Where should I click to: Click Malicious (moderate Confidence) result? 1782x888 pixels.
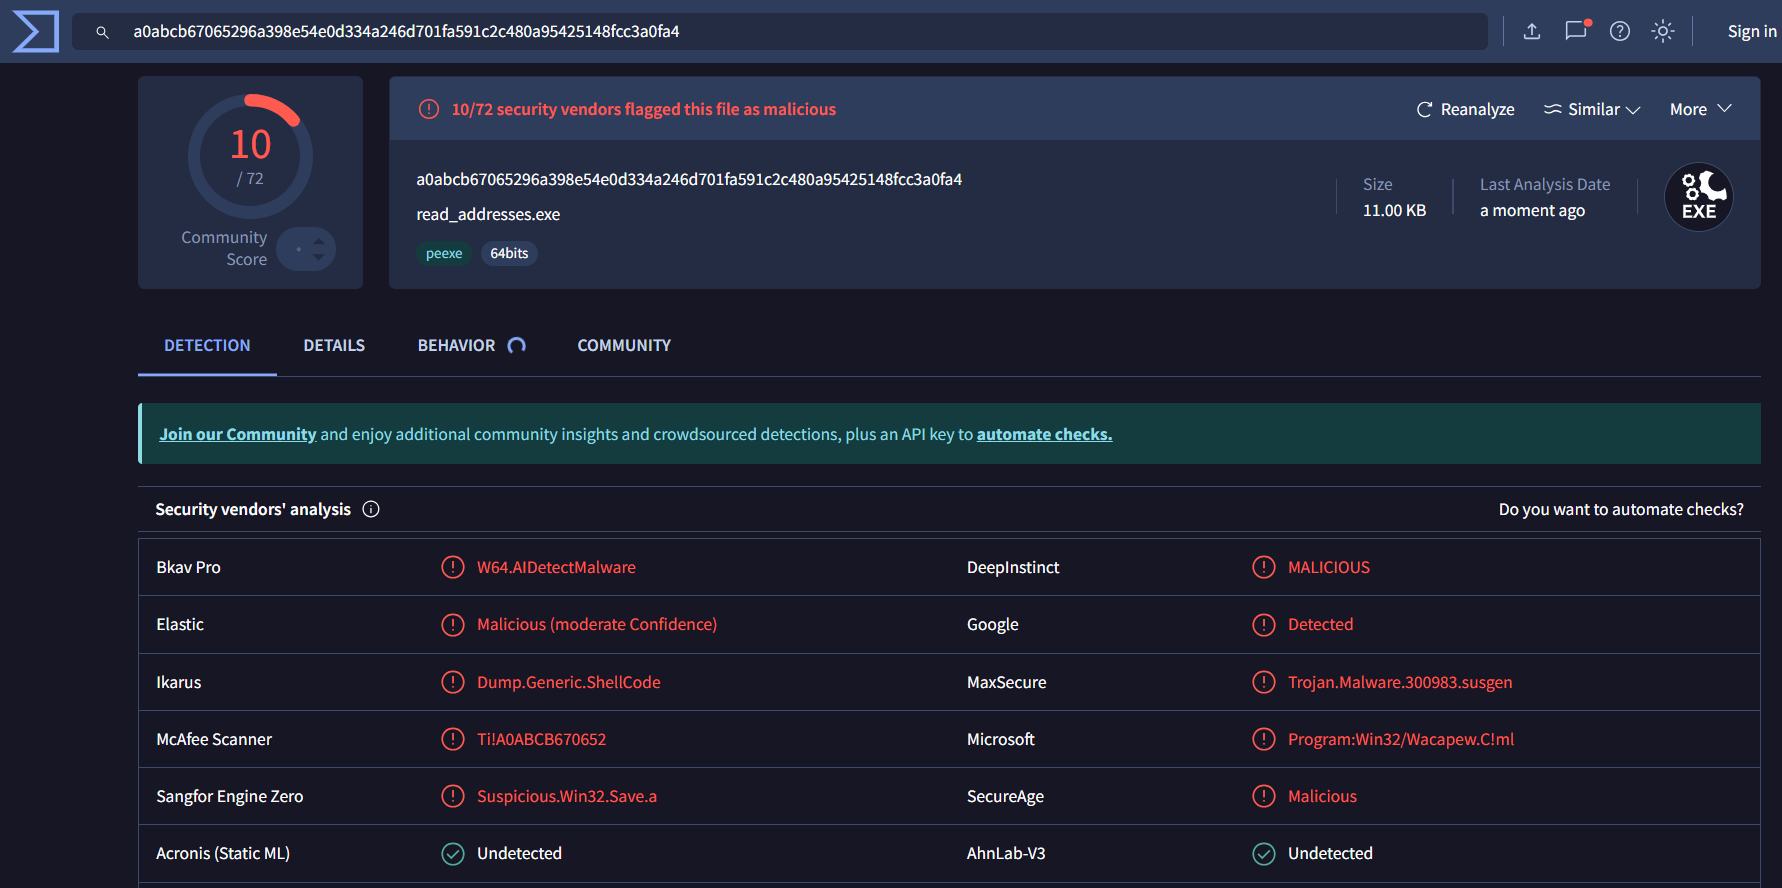[597, 624]
